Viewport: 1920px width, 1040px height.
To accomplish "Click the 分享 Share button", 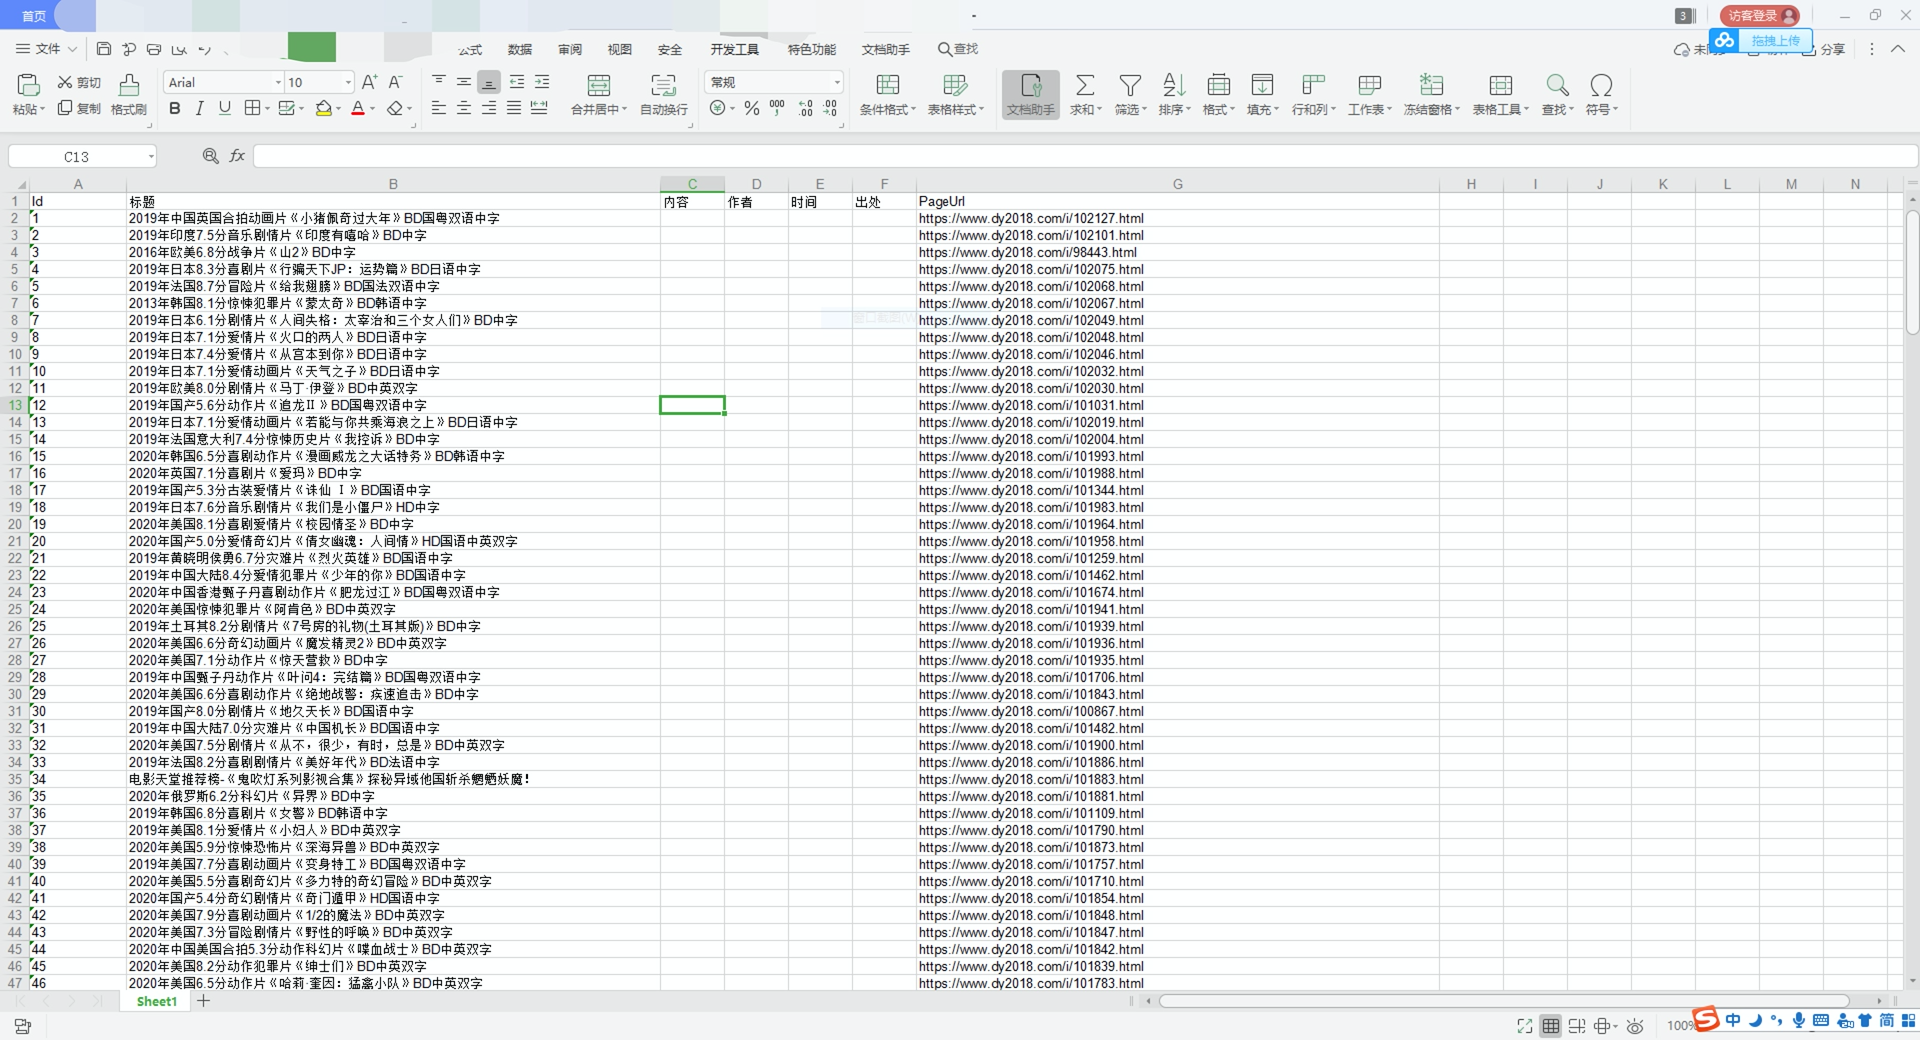I will point(1823,49).
